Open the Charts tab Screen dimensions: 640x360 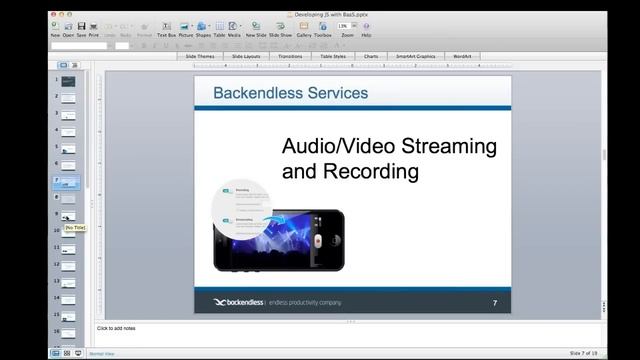371,56
